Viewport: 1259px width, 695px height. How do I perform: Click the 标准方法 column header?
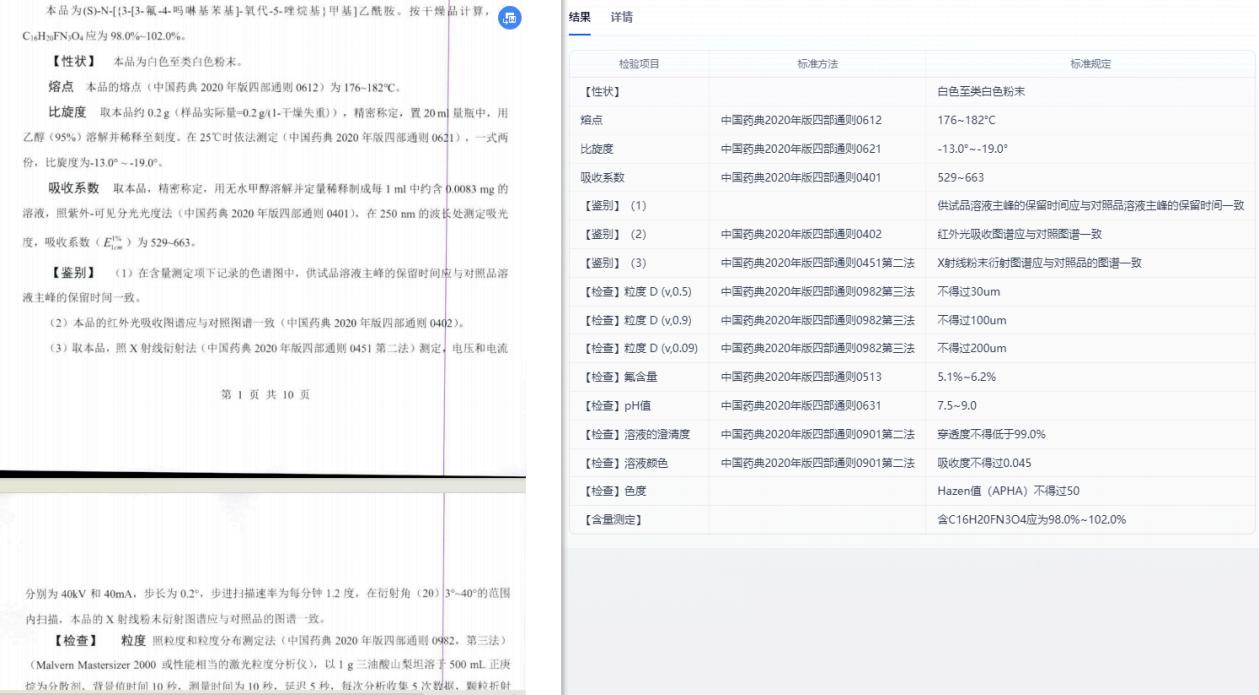pyautogui.click(x=817, y=64)
